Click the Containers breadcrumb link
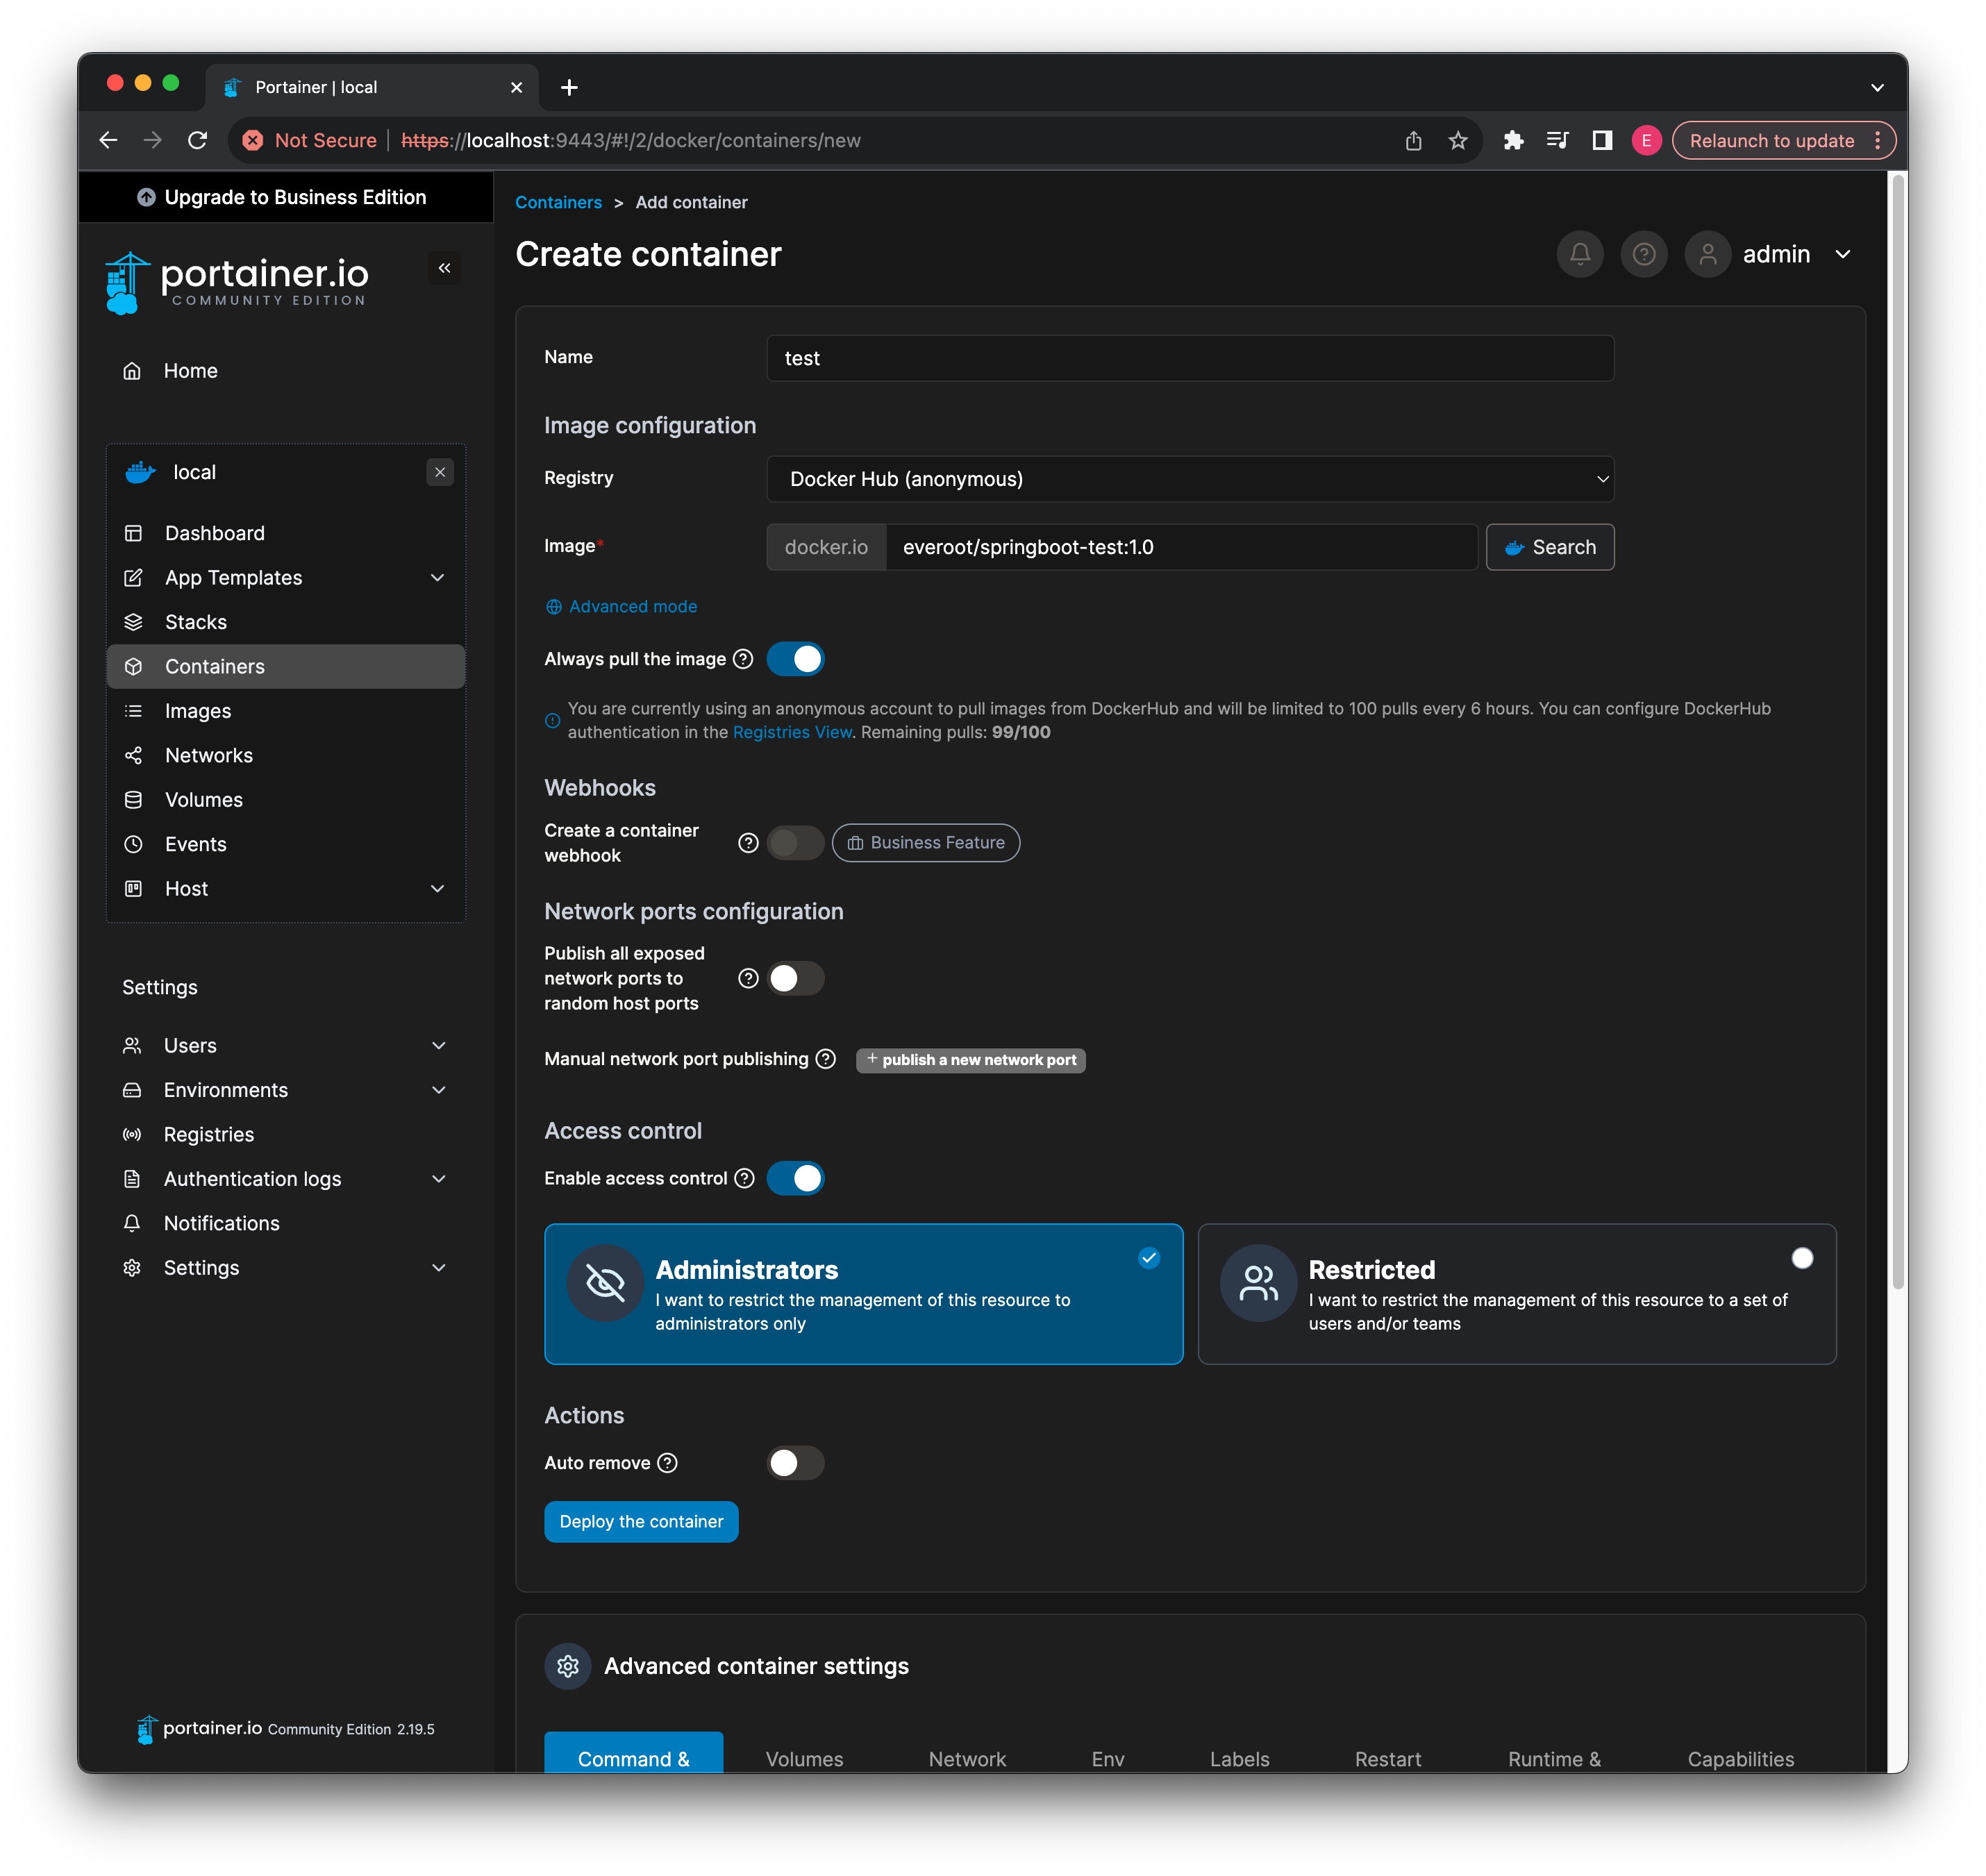This screenshot has height=1876, width=1986. [x=558, y=203]
